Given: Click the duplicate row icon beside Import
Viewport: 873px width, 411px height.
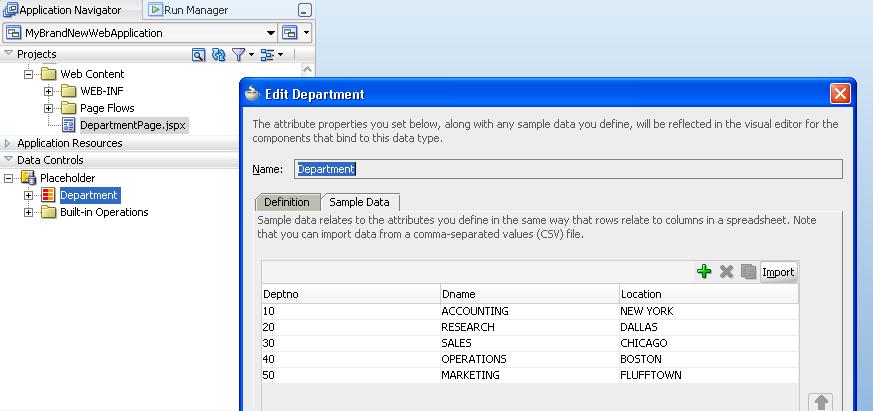Looking at the screenshot, I should coord(748,272).
